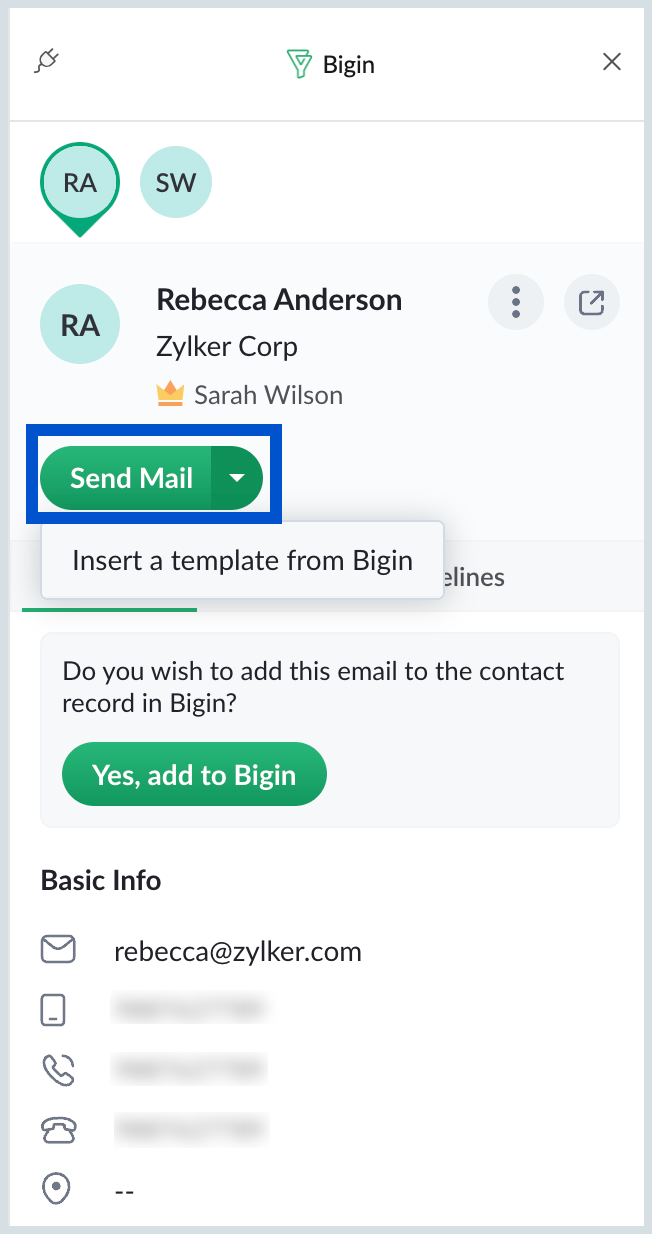Click the mobile phone icon

click(54, 1010)
